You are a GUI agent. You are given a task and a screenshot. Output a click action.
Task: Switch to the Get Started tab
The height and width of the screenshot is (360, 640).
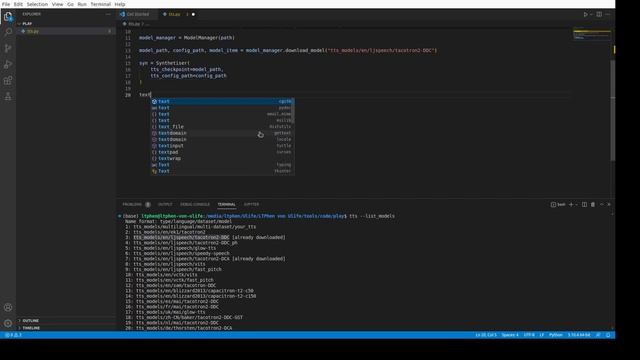(138, 14)
